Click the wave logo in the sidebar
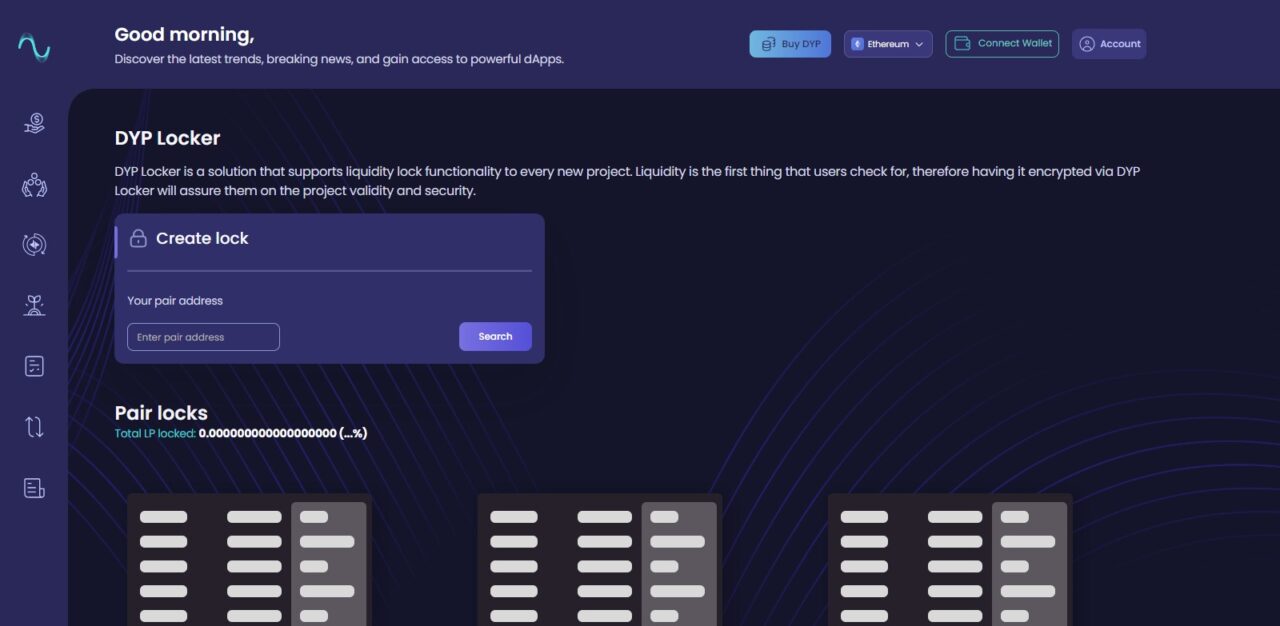1280x626 pixels. (34, 47)
